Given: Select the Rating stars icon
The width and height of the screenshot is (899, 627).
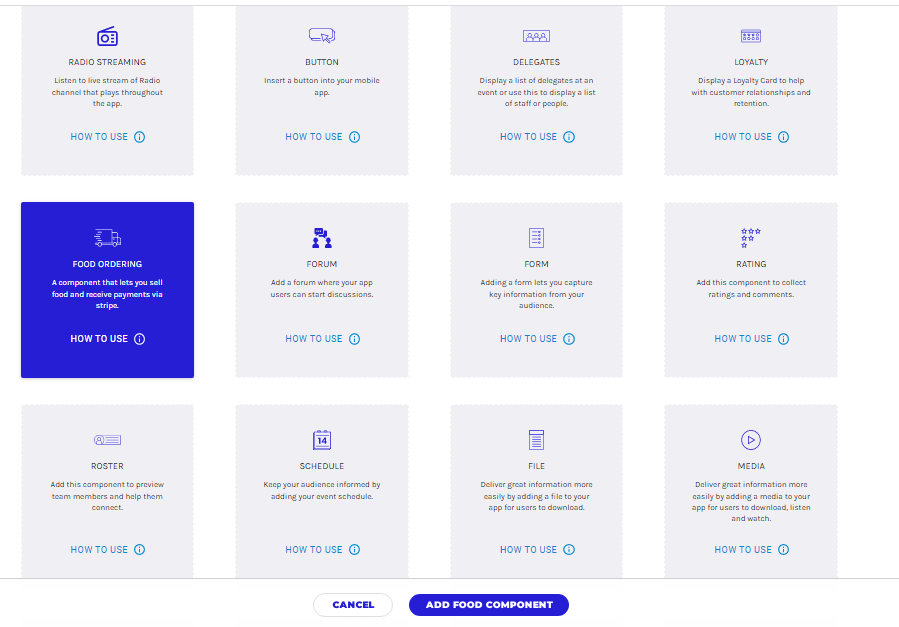Looking at the screenshot, I should [x=751, y=238].
